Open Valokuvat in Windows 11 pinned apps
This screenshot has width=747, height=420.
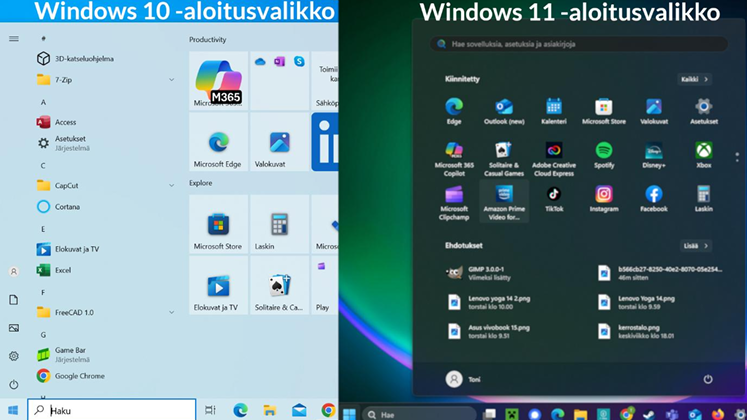pyautogui.click(x=654, y=111)
